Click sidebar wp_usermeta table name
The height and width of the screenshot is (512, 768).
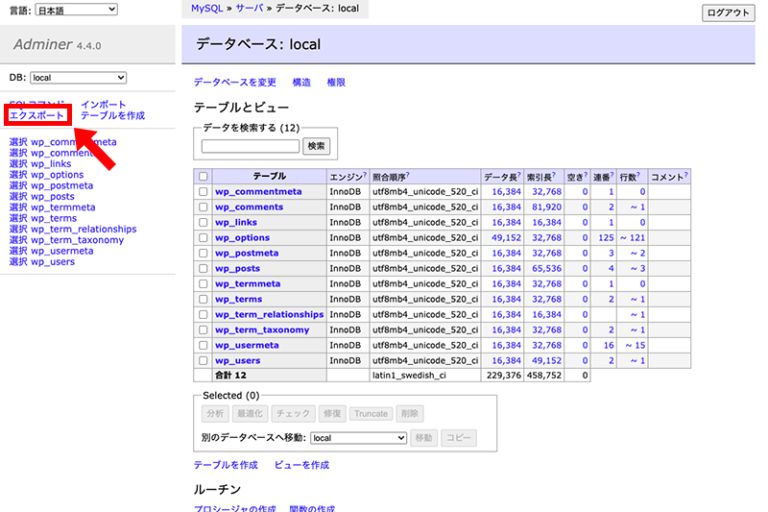pyautogui.click(x=62, y=251)
